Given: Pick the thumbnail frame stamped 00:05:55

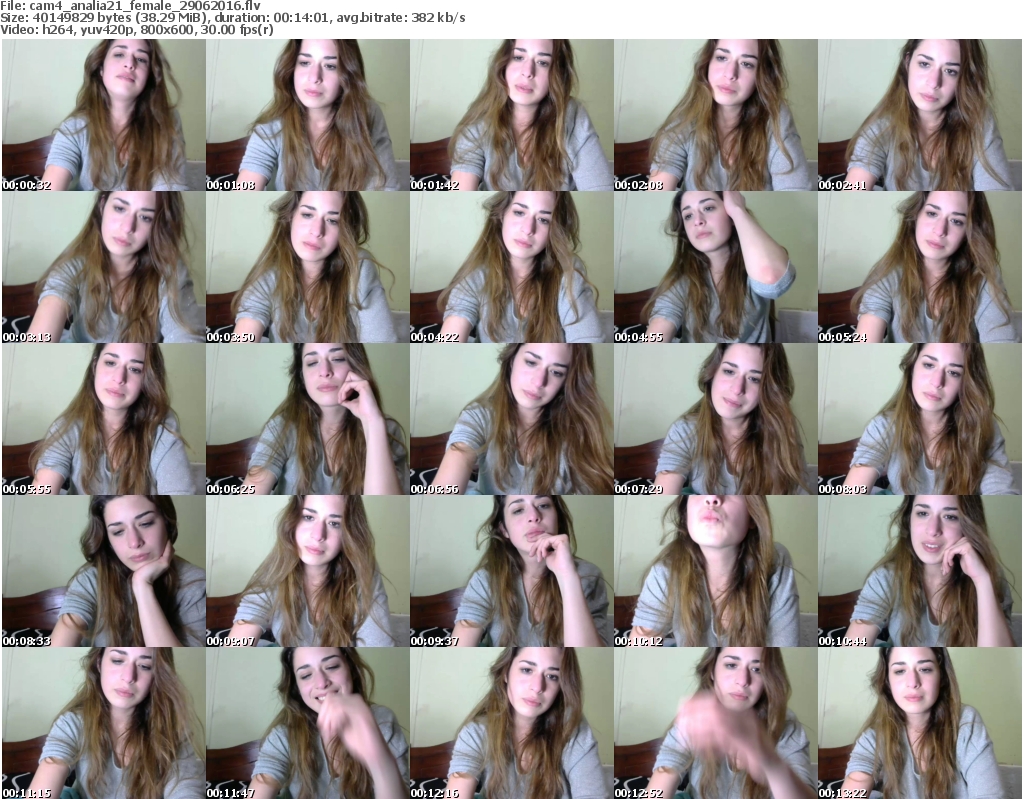Looking at the screenshot, I should click(x=103, y=419).
